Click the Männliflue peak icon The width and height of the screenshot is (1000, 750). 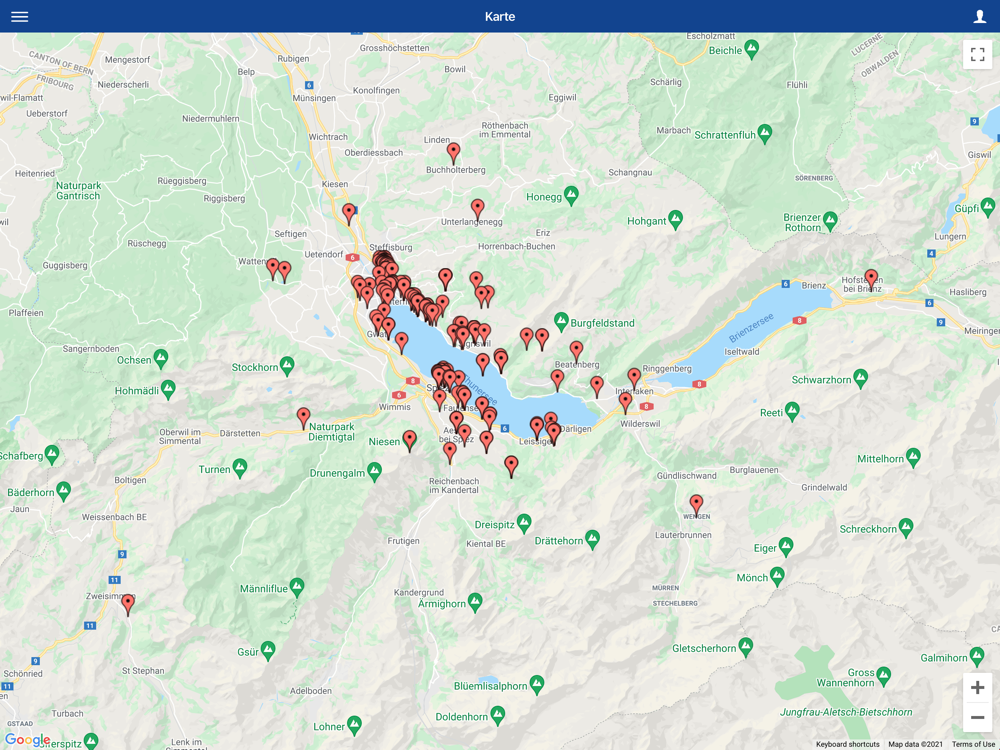[297, 587]
